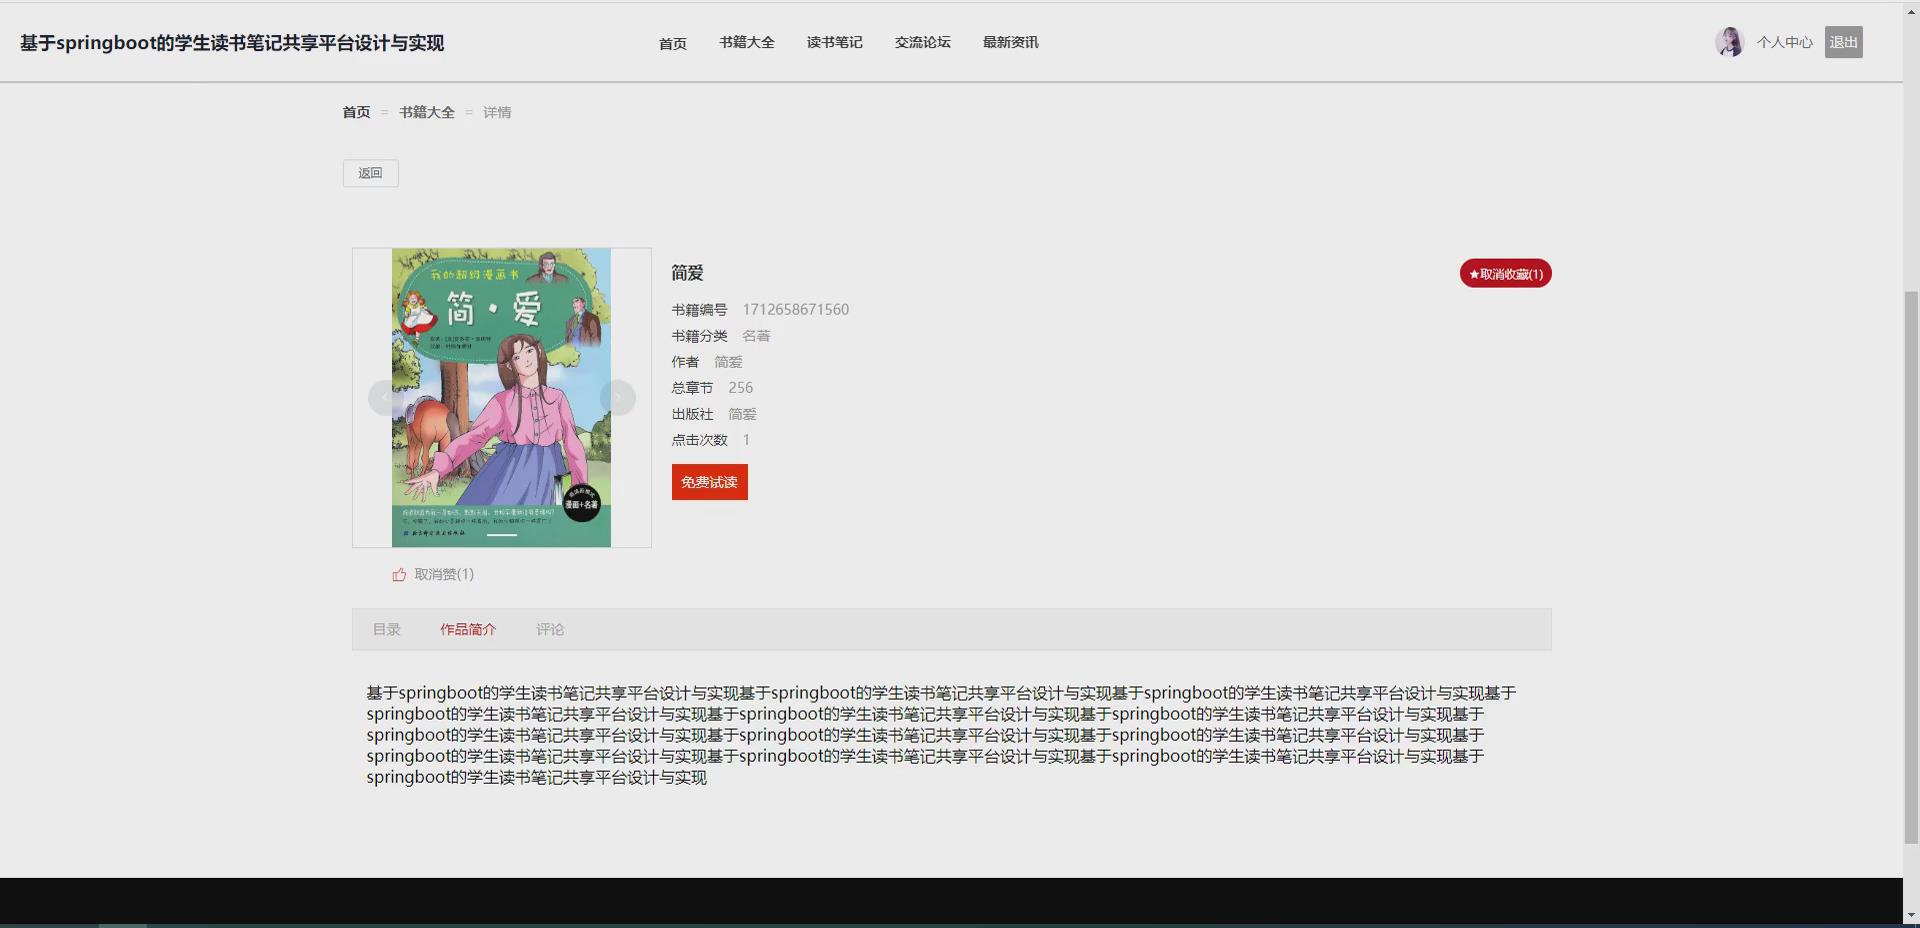Click the 返回 button to go back
Screen dimensions: 1920x928
click(370, 173)
